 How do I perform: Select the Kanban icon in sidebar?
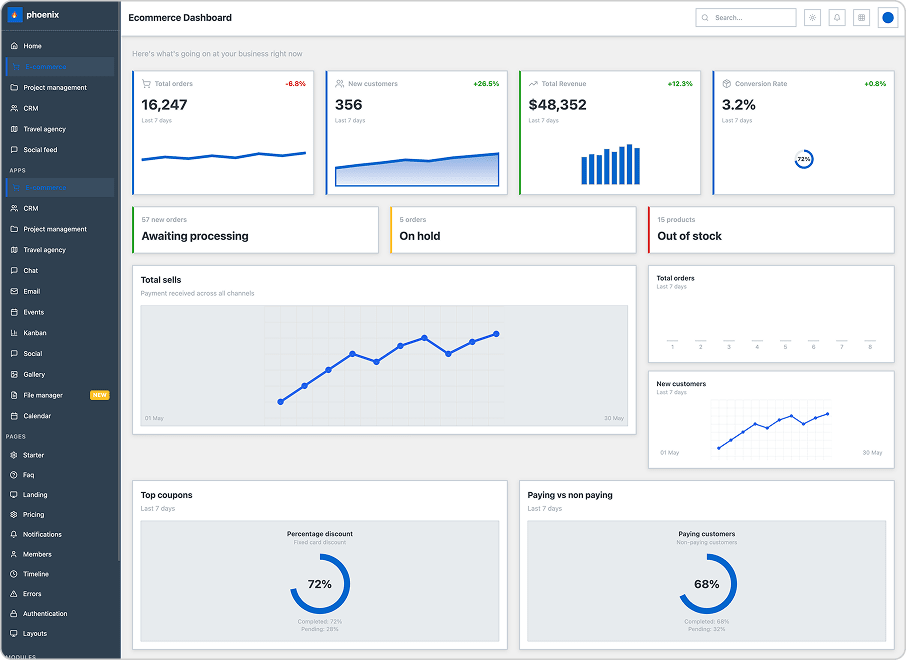pyautogui.click(x=14, y=333)
